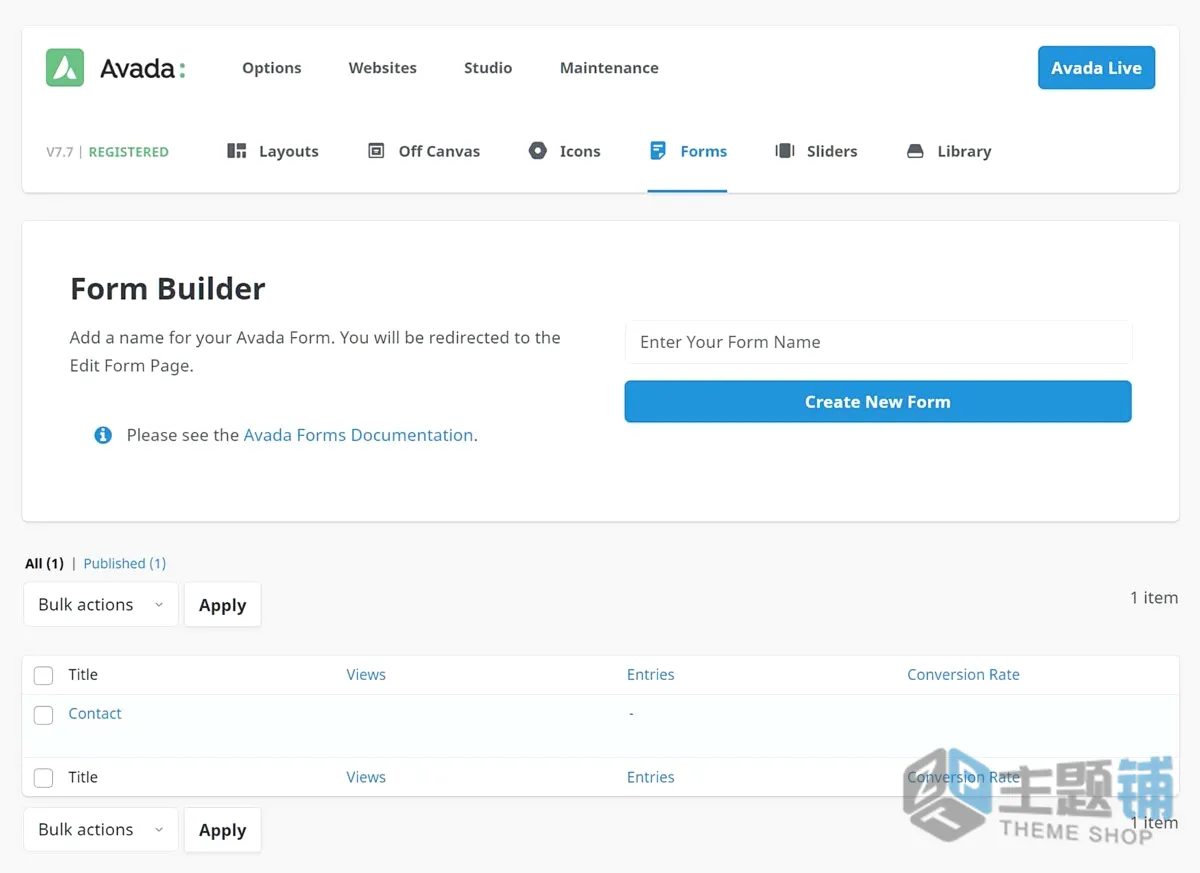This screenshot has height=873, width=1200.
Task: Launch Avada Live button
Action: tap(1096, 68)
